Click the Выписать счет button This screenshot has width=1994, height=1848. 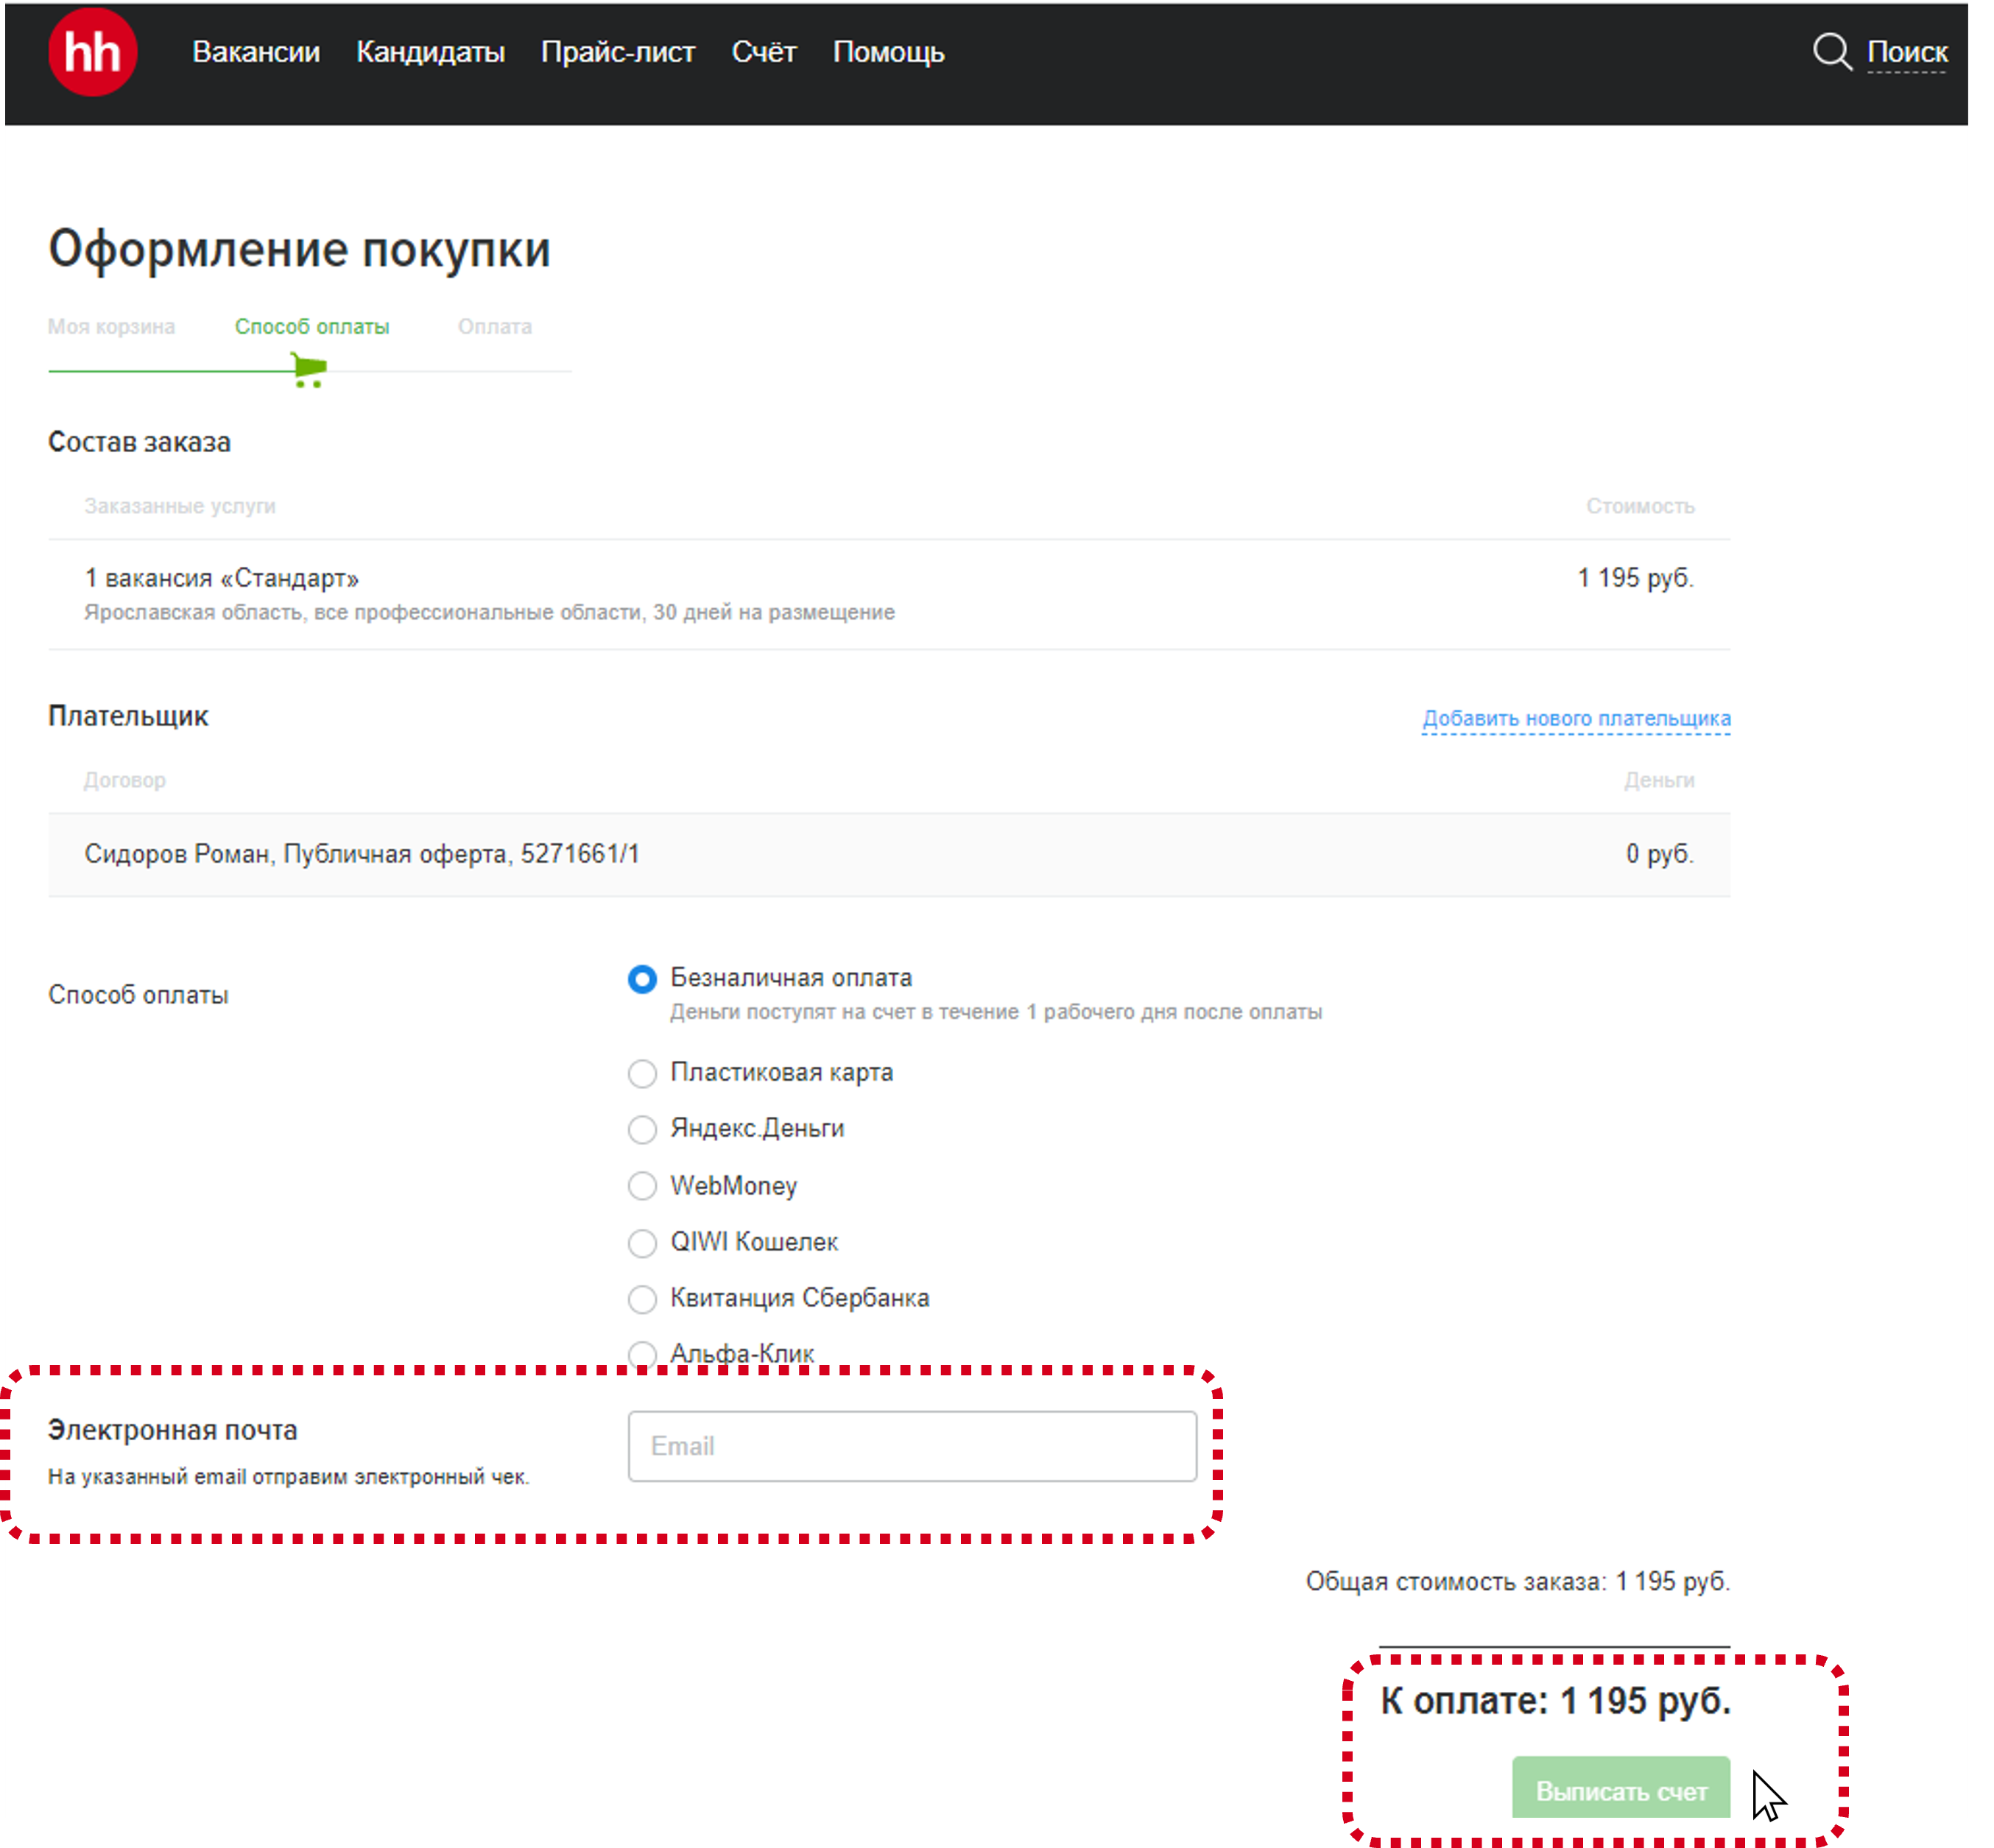1621,1787
